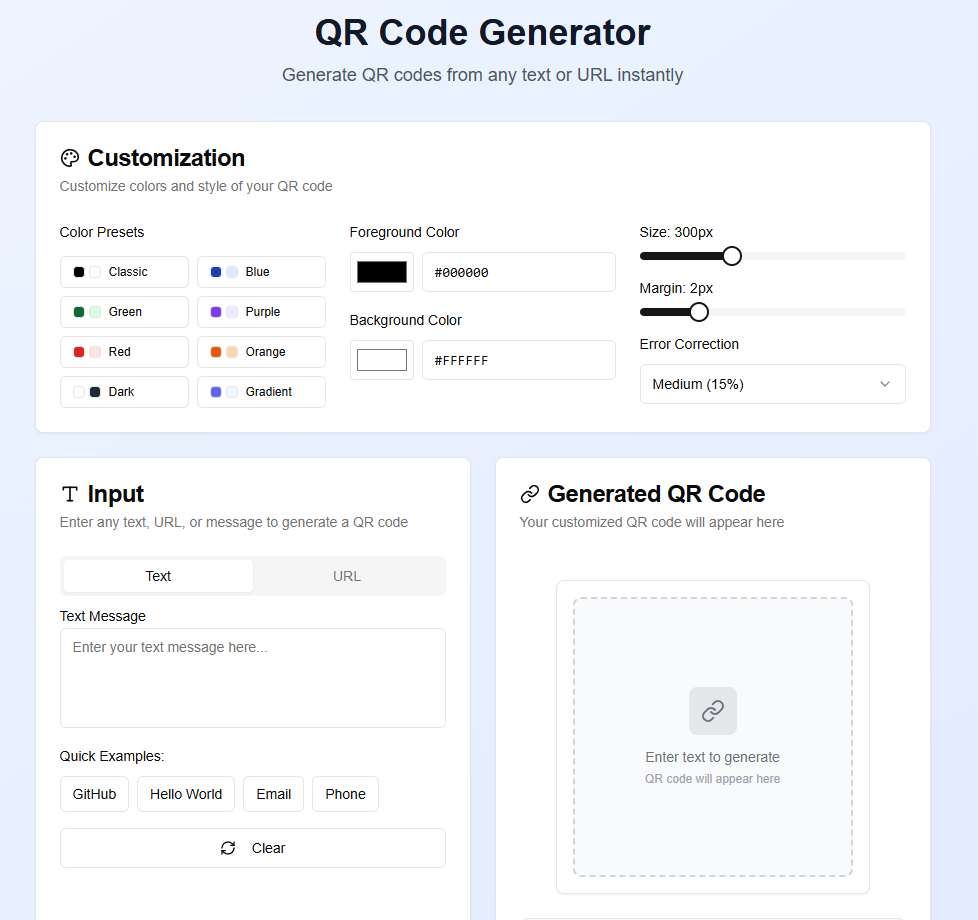This screenshot has height=920, width=978.
Task: Click the refresh icon on Clear button
Action: (x=228, y=848)
